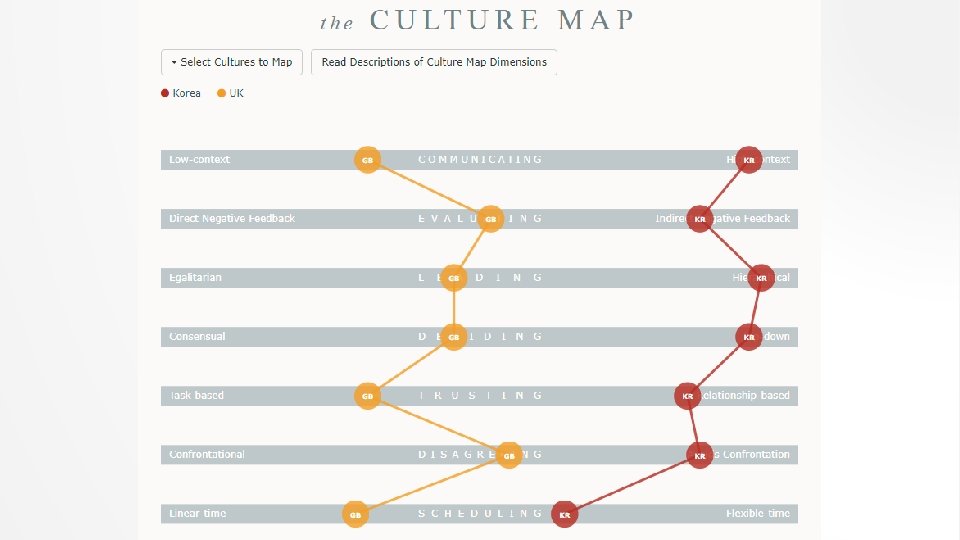960x540 pixels.
Task: Click the Culture Map title heading
Action: pyautogui.click(x=477, y=20)
